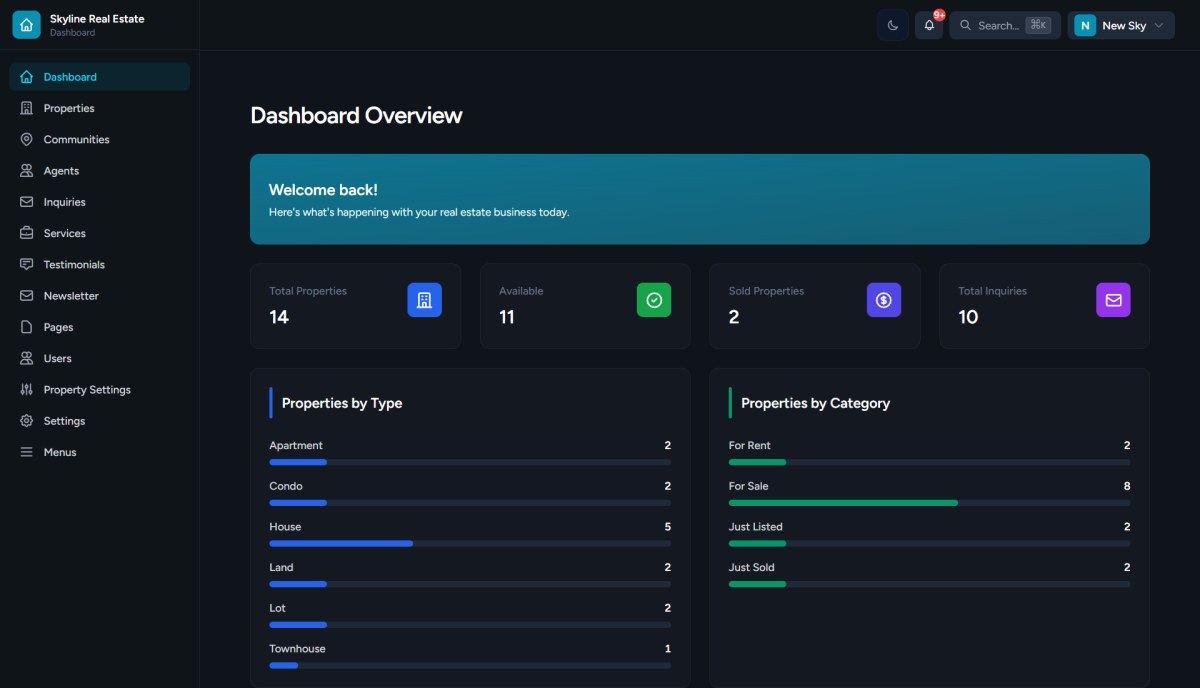1200x688 pixels.
Task: Click the Skyline Real Estate home logo
Action: tap(26, 25)
